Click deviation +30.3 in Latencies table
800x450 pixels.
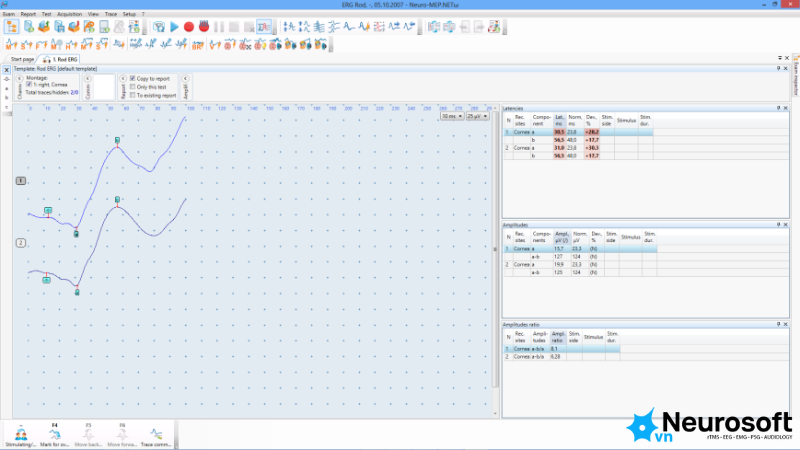click(x=591, y=148)
